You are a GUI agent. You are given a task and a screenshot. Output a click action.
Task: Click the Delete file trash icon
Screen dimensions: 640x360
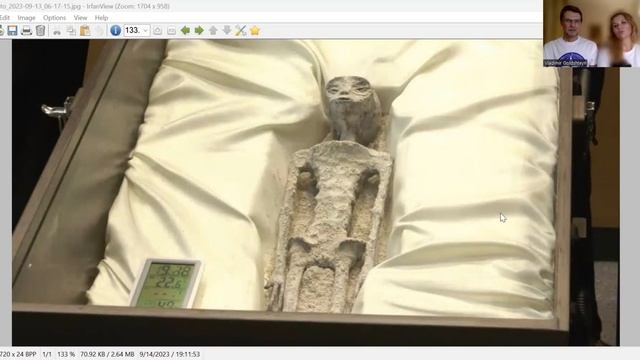point(40,30)
